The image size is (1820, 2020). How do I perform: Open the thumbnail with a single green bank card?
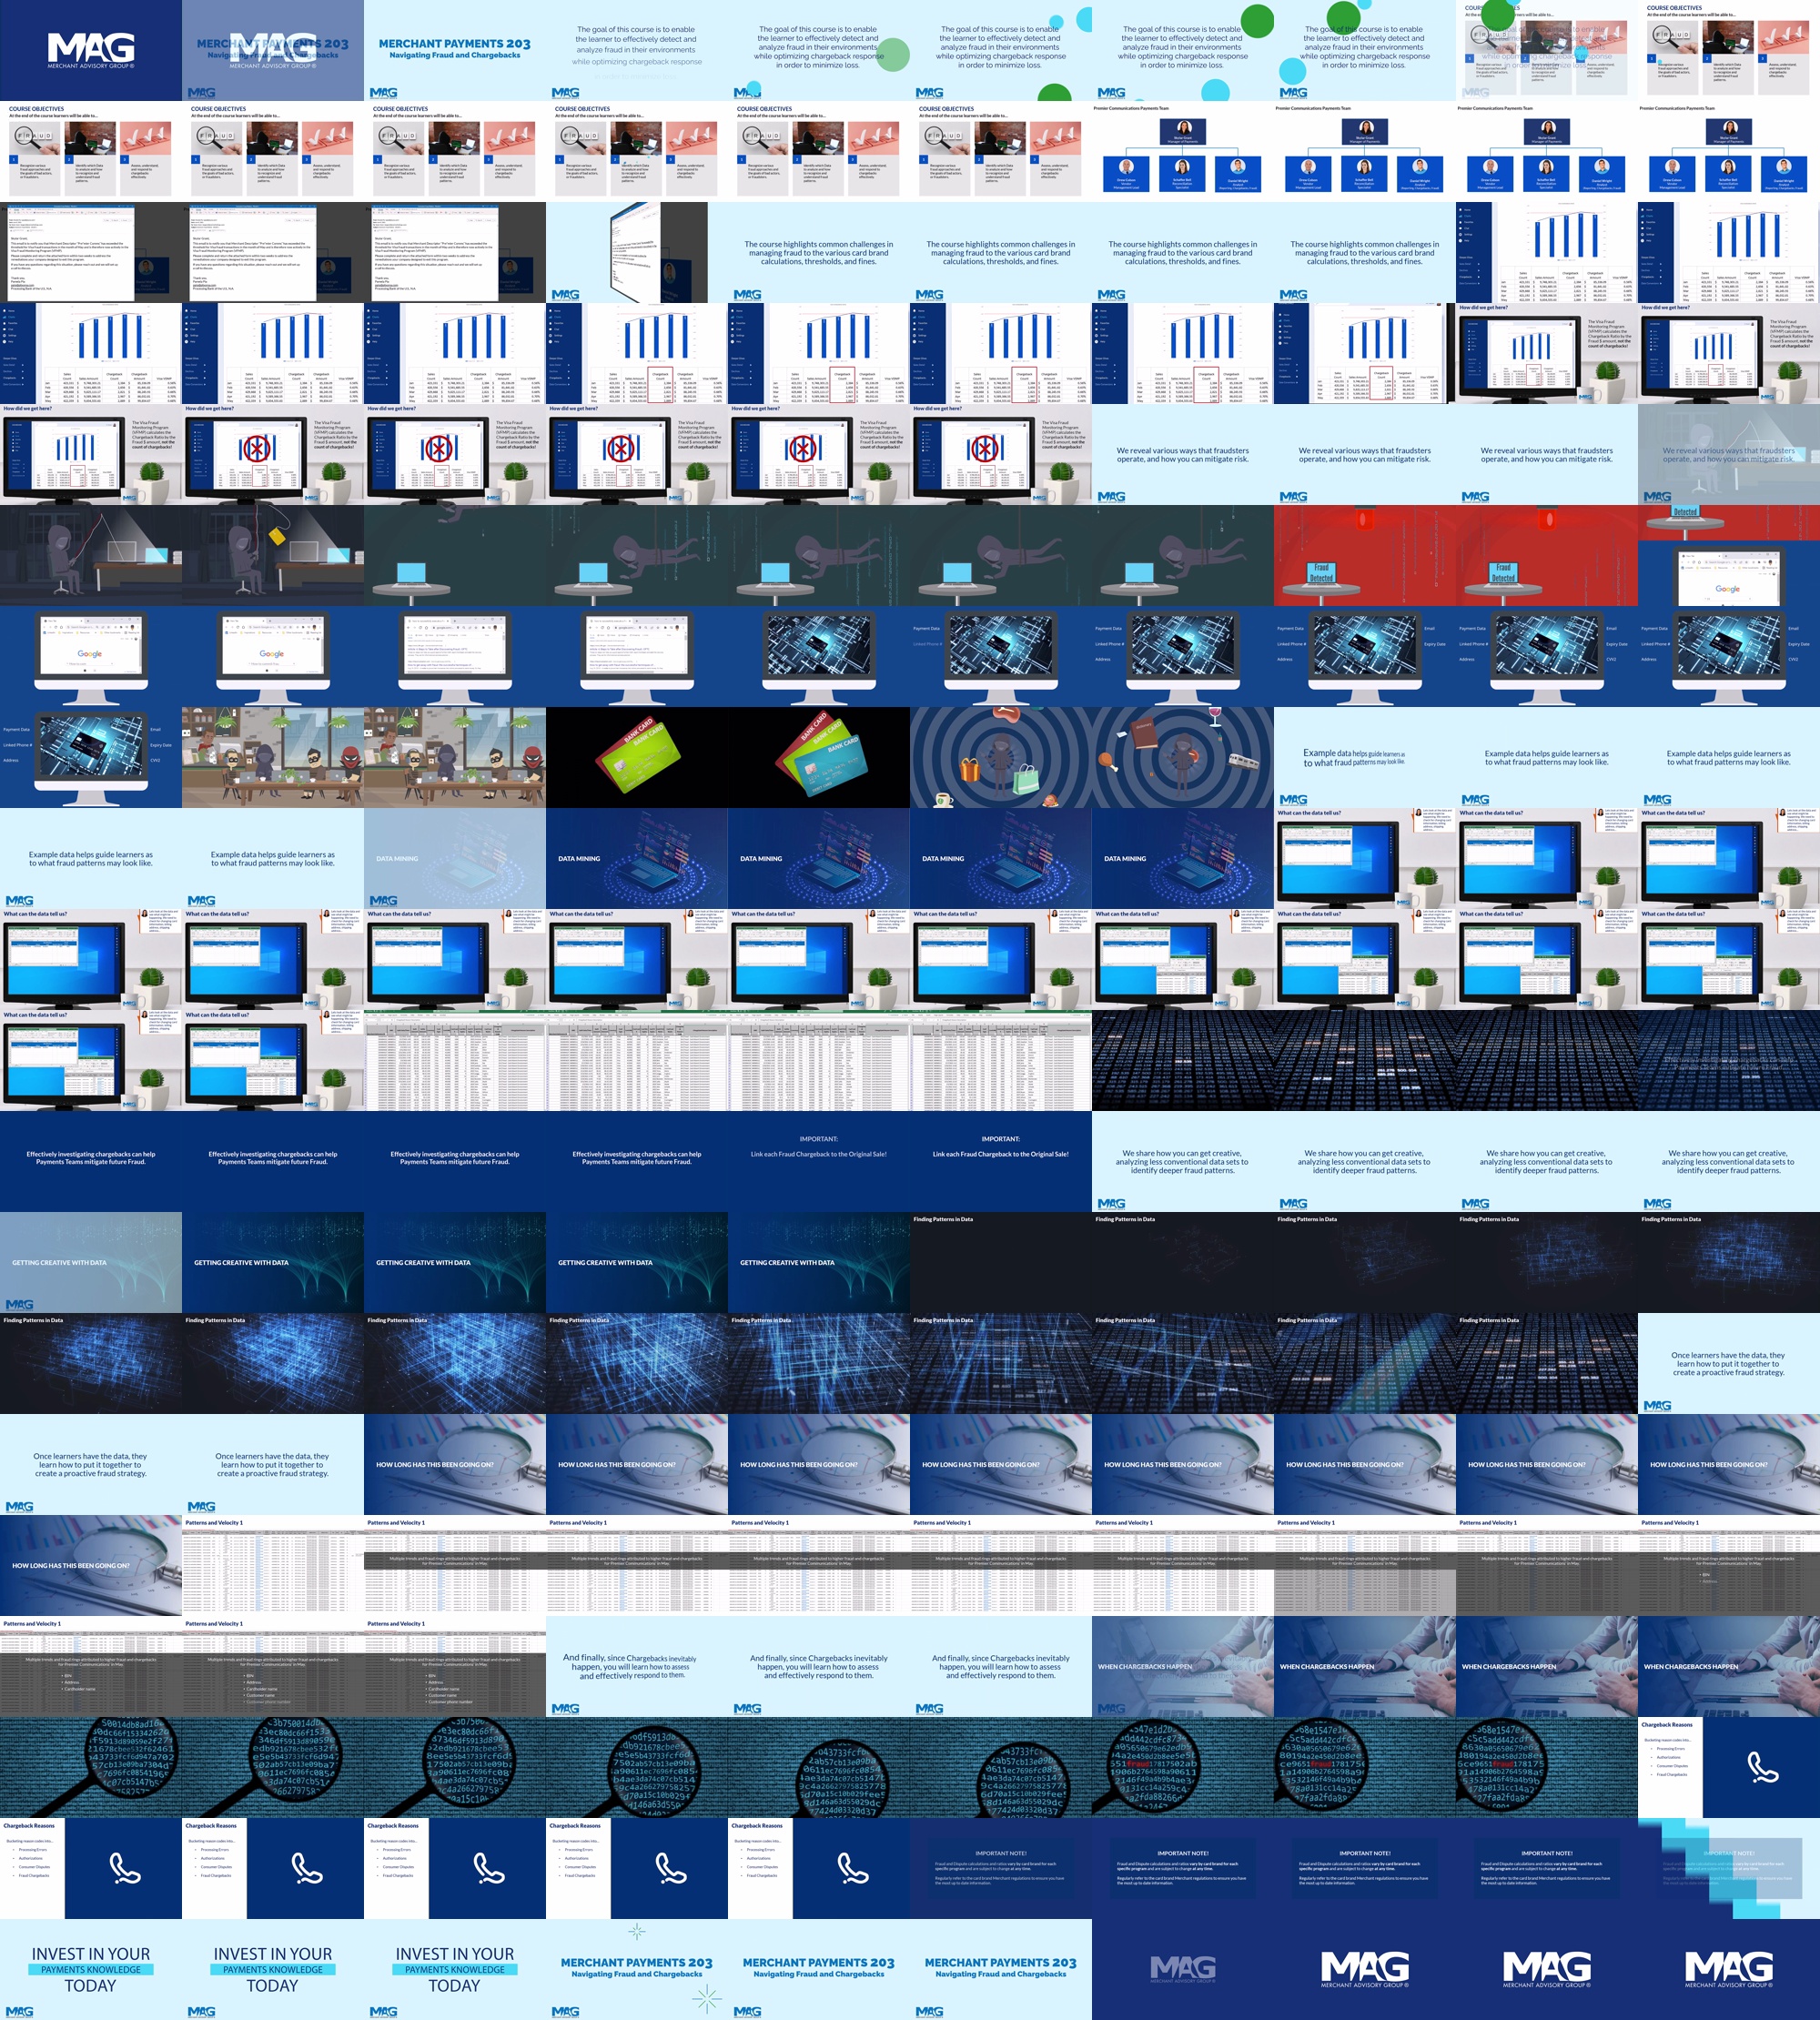click(637, 758)
